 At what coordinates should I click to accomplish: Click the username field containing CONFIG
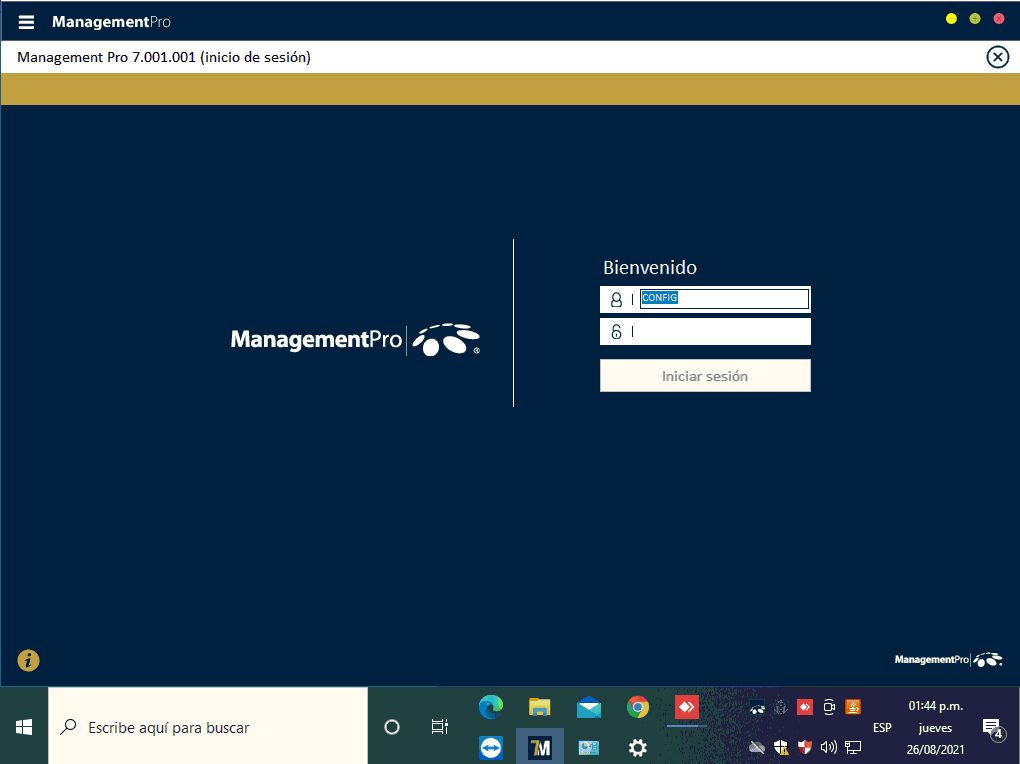click(x=724, y=299)
